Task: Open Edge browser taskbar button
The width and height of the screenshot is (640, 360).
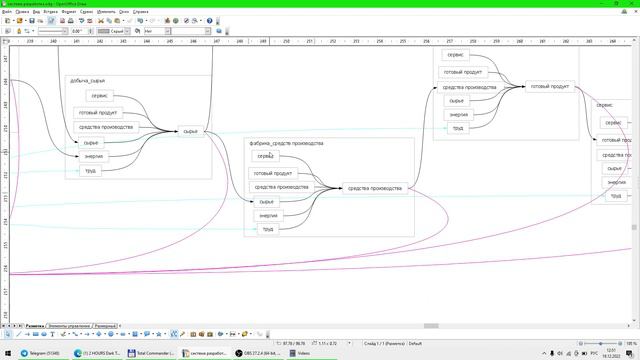Action: [97, 353]
